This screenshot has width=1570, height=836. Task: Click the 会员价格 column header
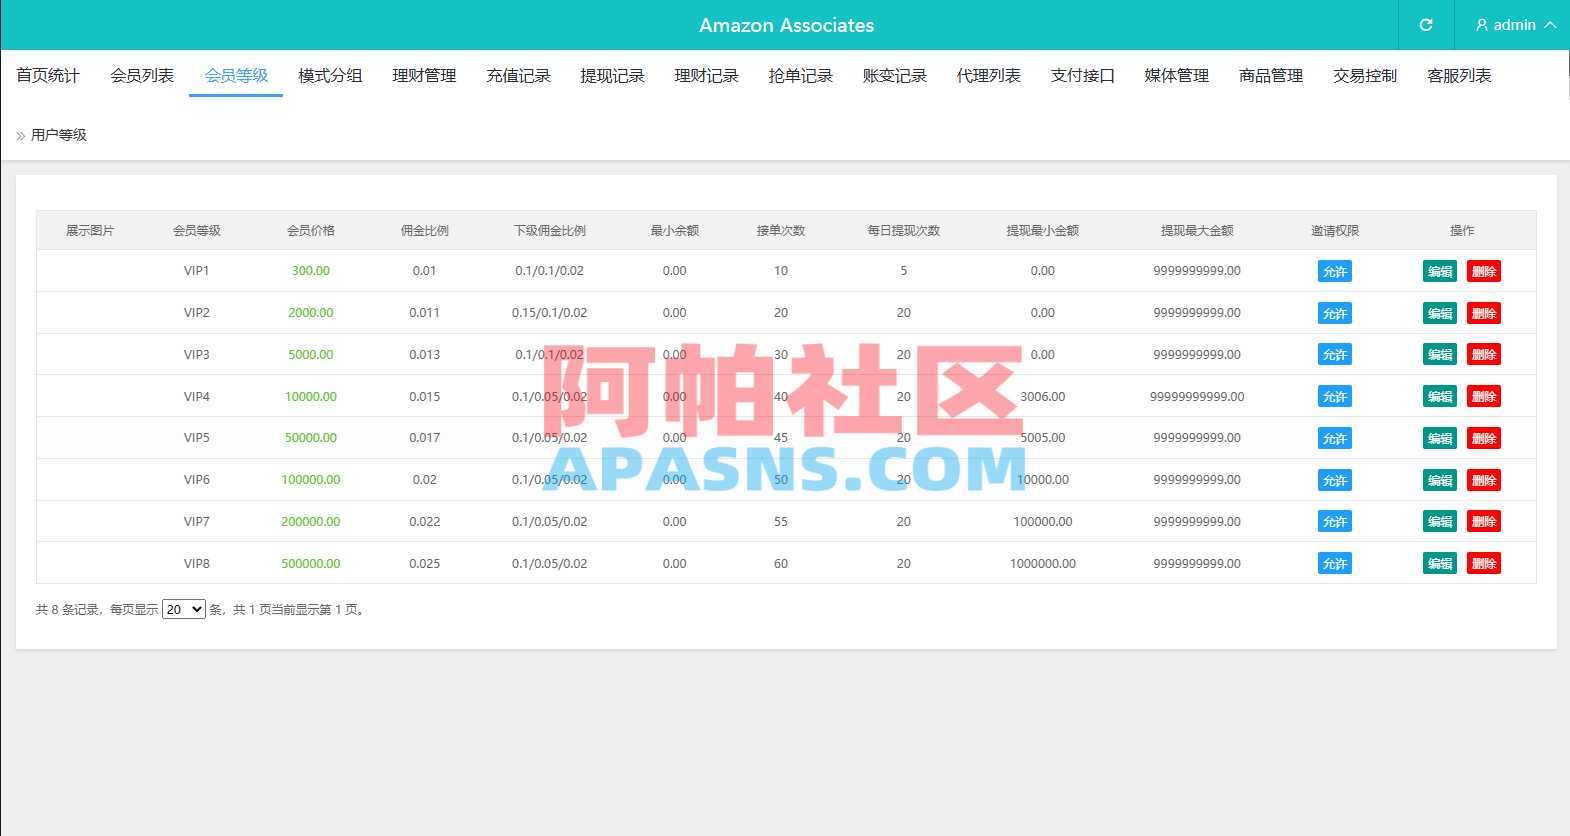(x=311, y=231)
